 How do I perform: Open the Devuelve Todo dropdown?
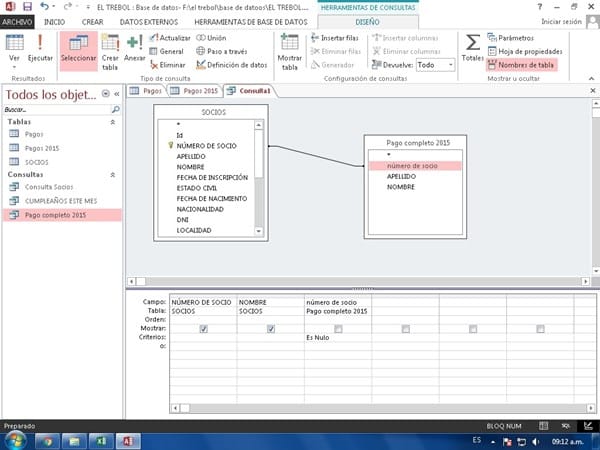pyautogui.click(x=437, y=64)
